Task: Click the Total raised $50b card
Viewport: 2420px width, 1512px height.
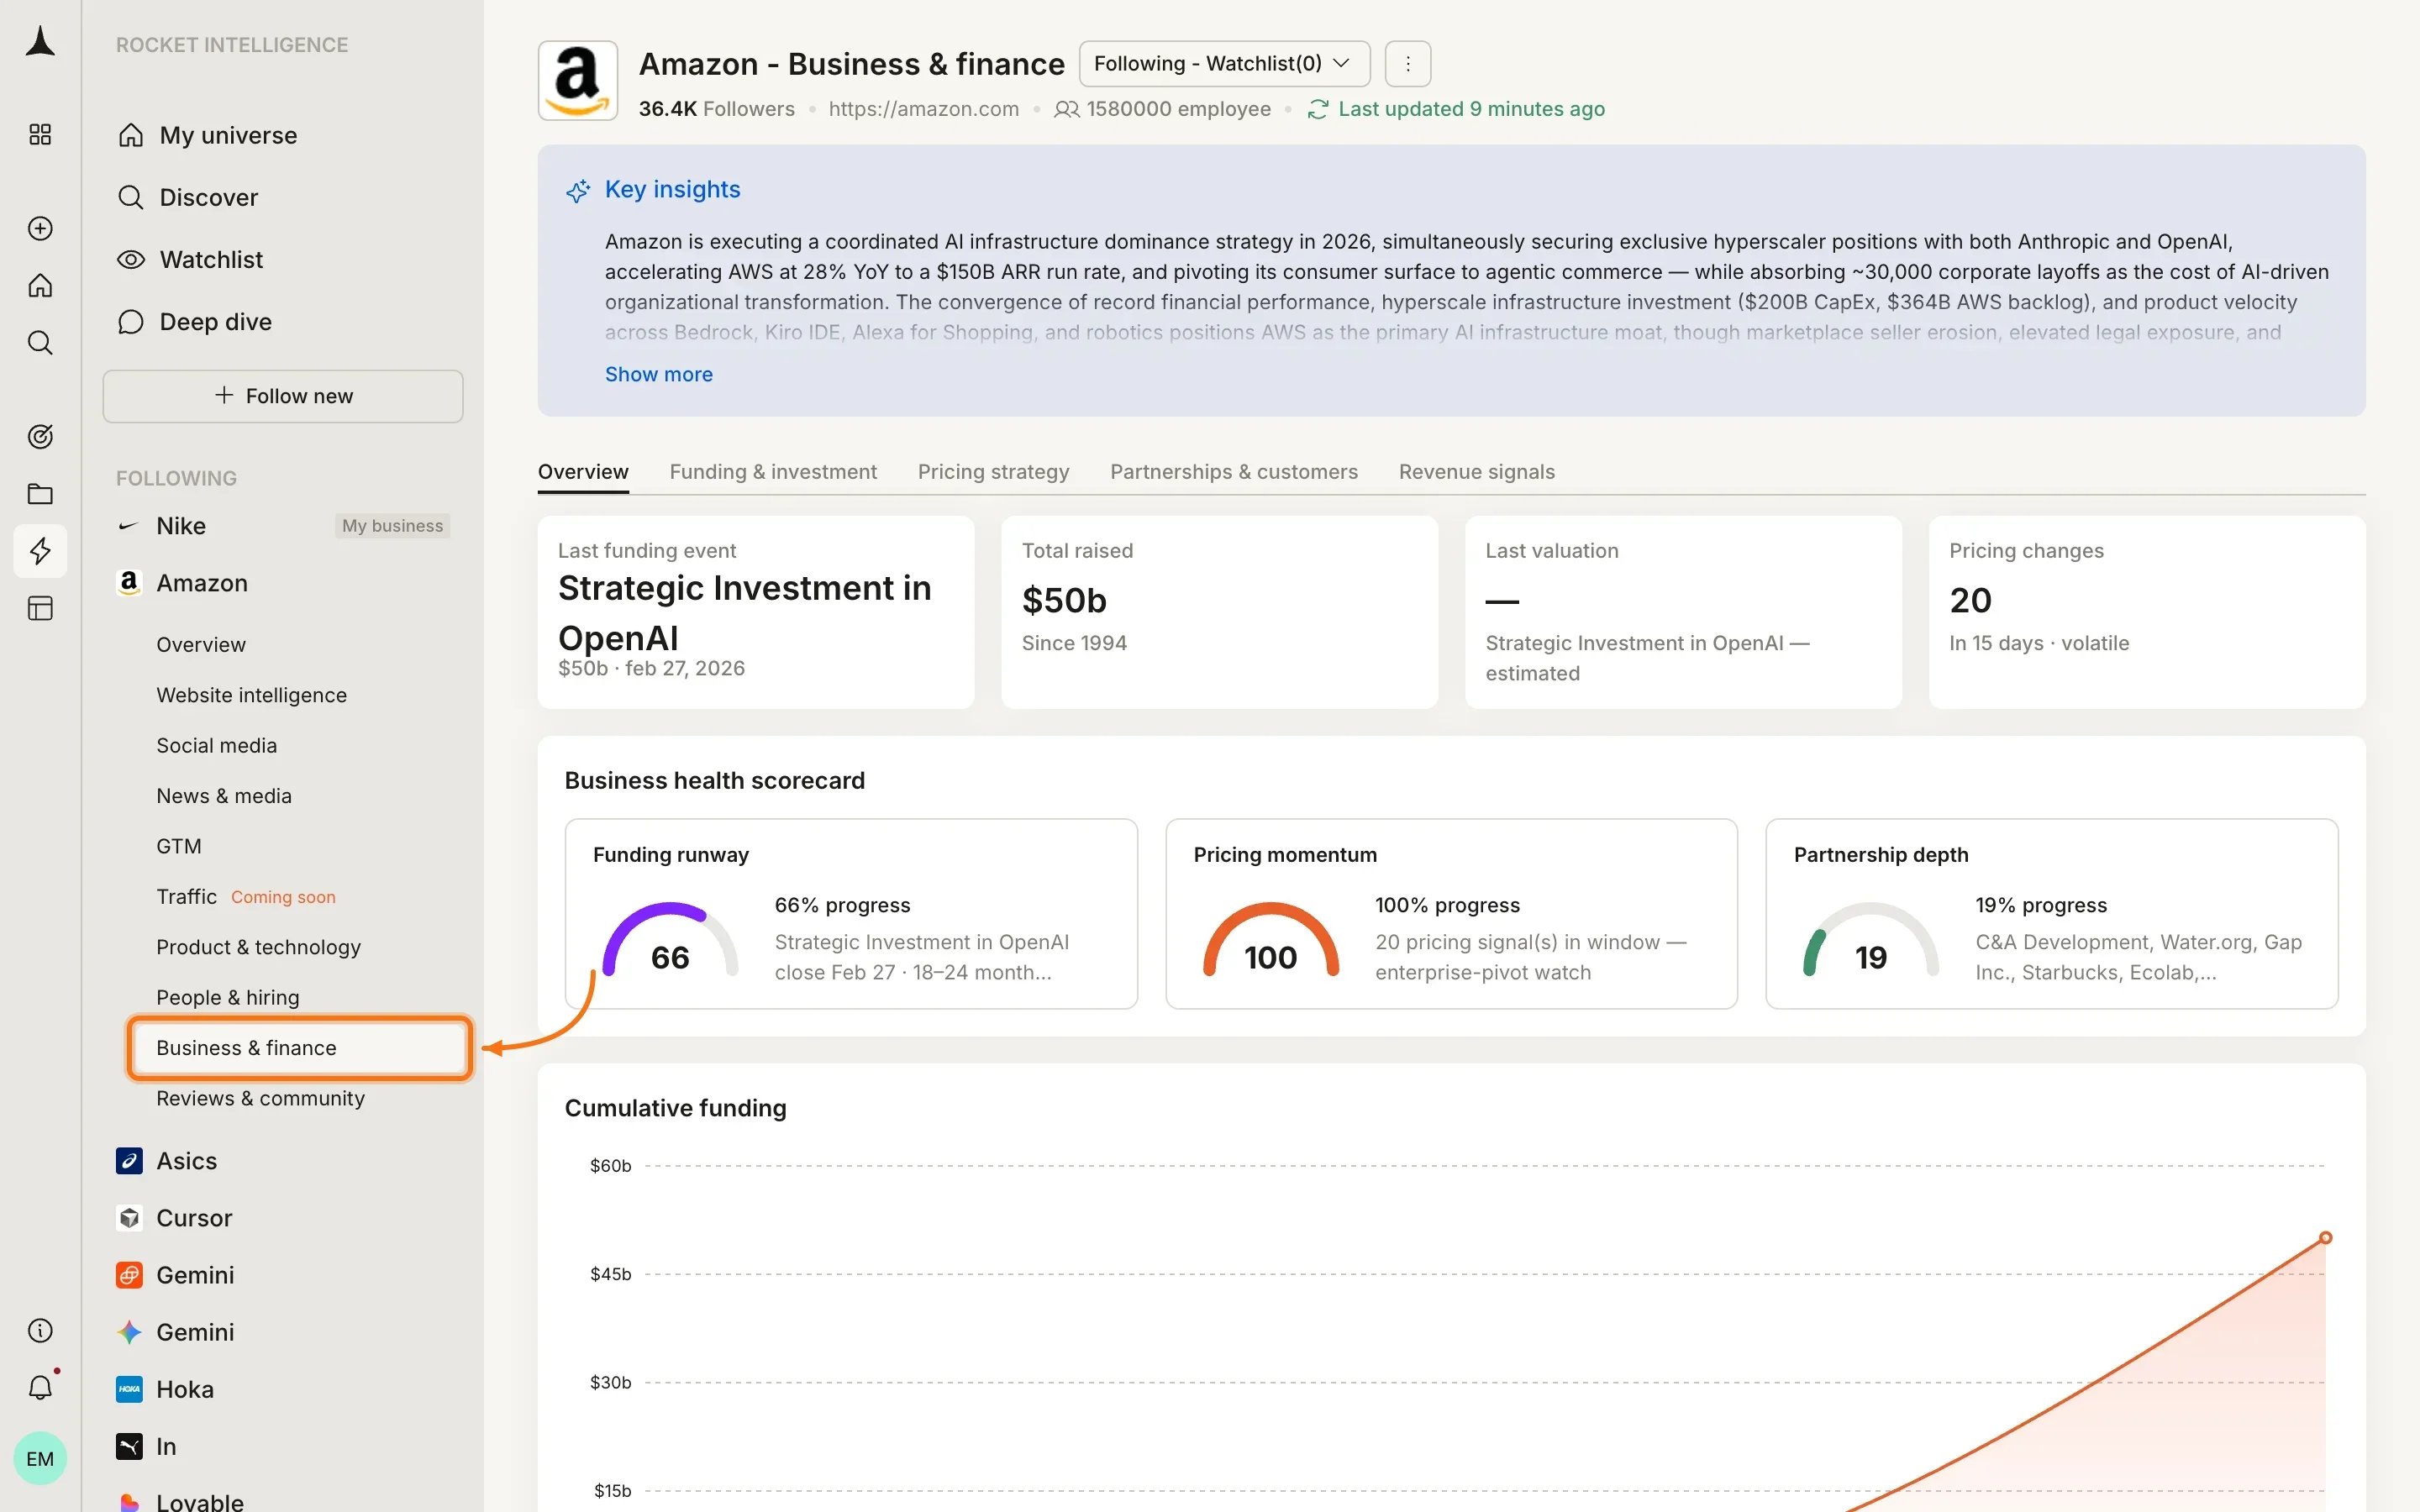Action: click(1219, 612)
